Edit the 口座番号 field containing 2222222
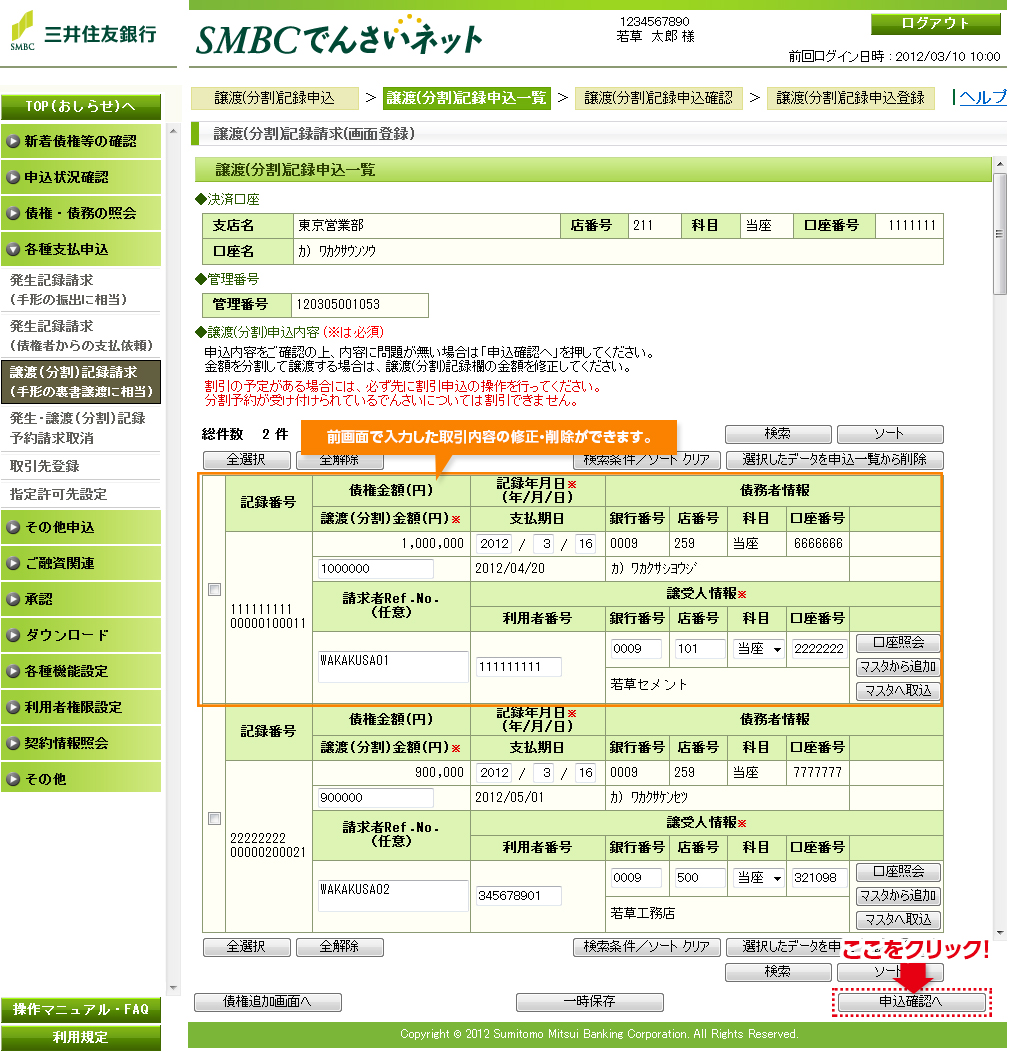This screenshot has height=1052, width=1012. (x=819, y=649)
